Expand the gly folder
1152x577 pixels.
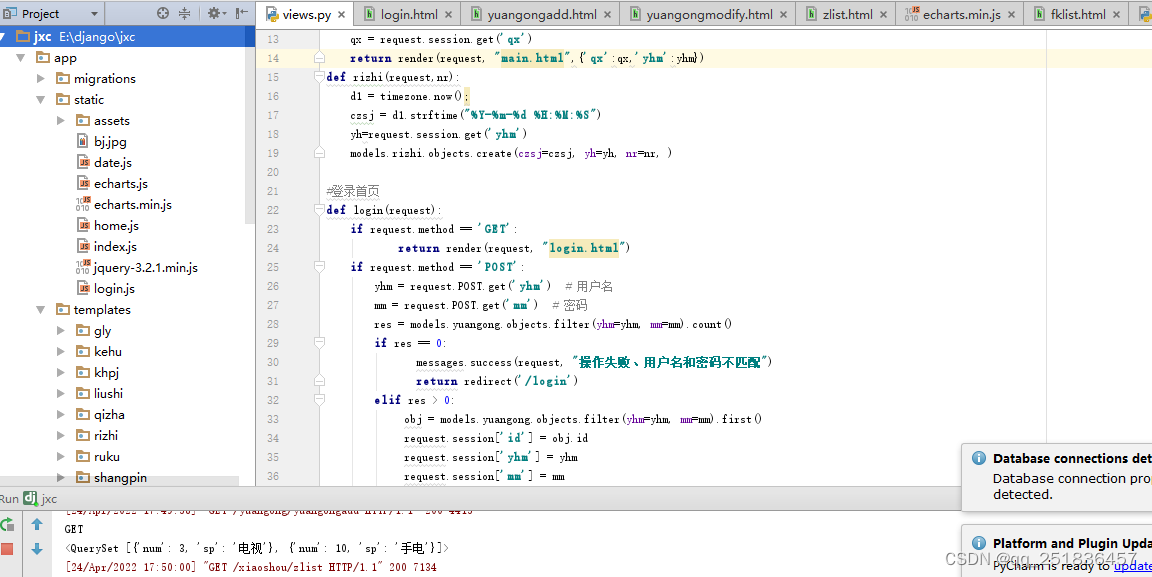[61, 331]
